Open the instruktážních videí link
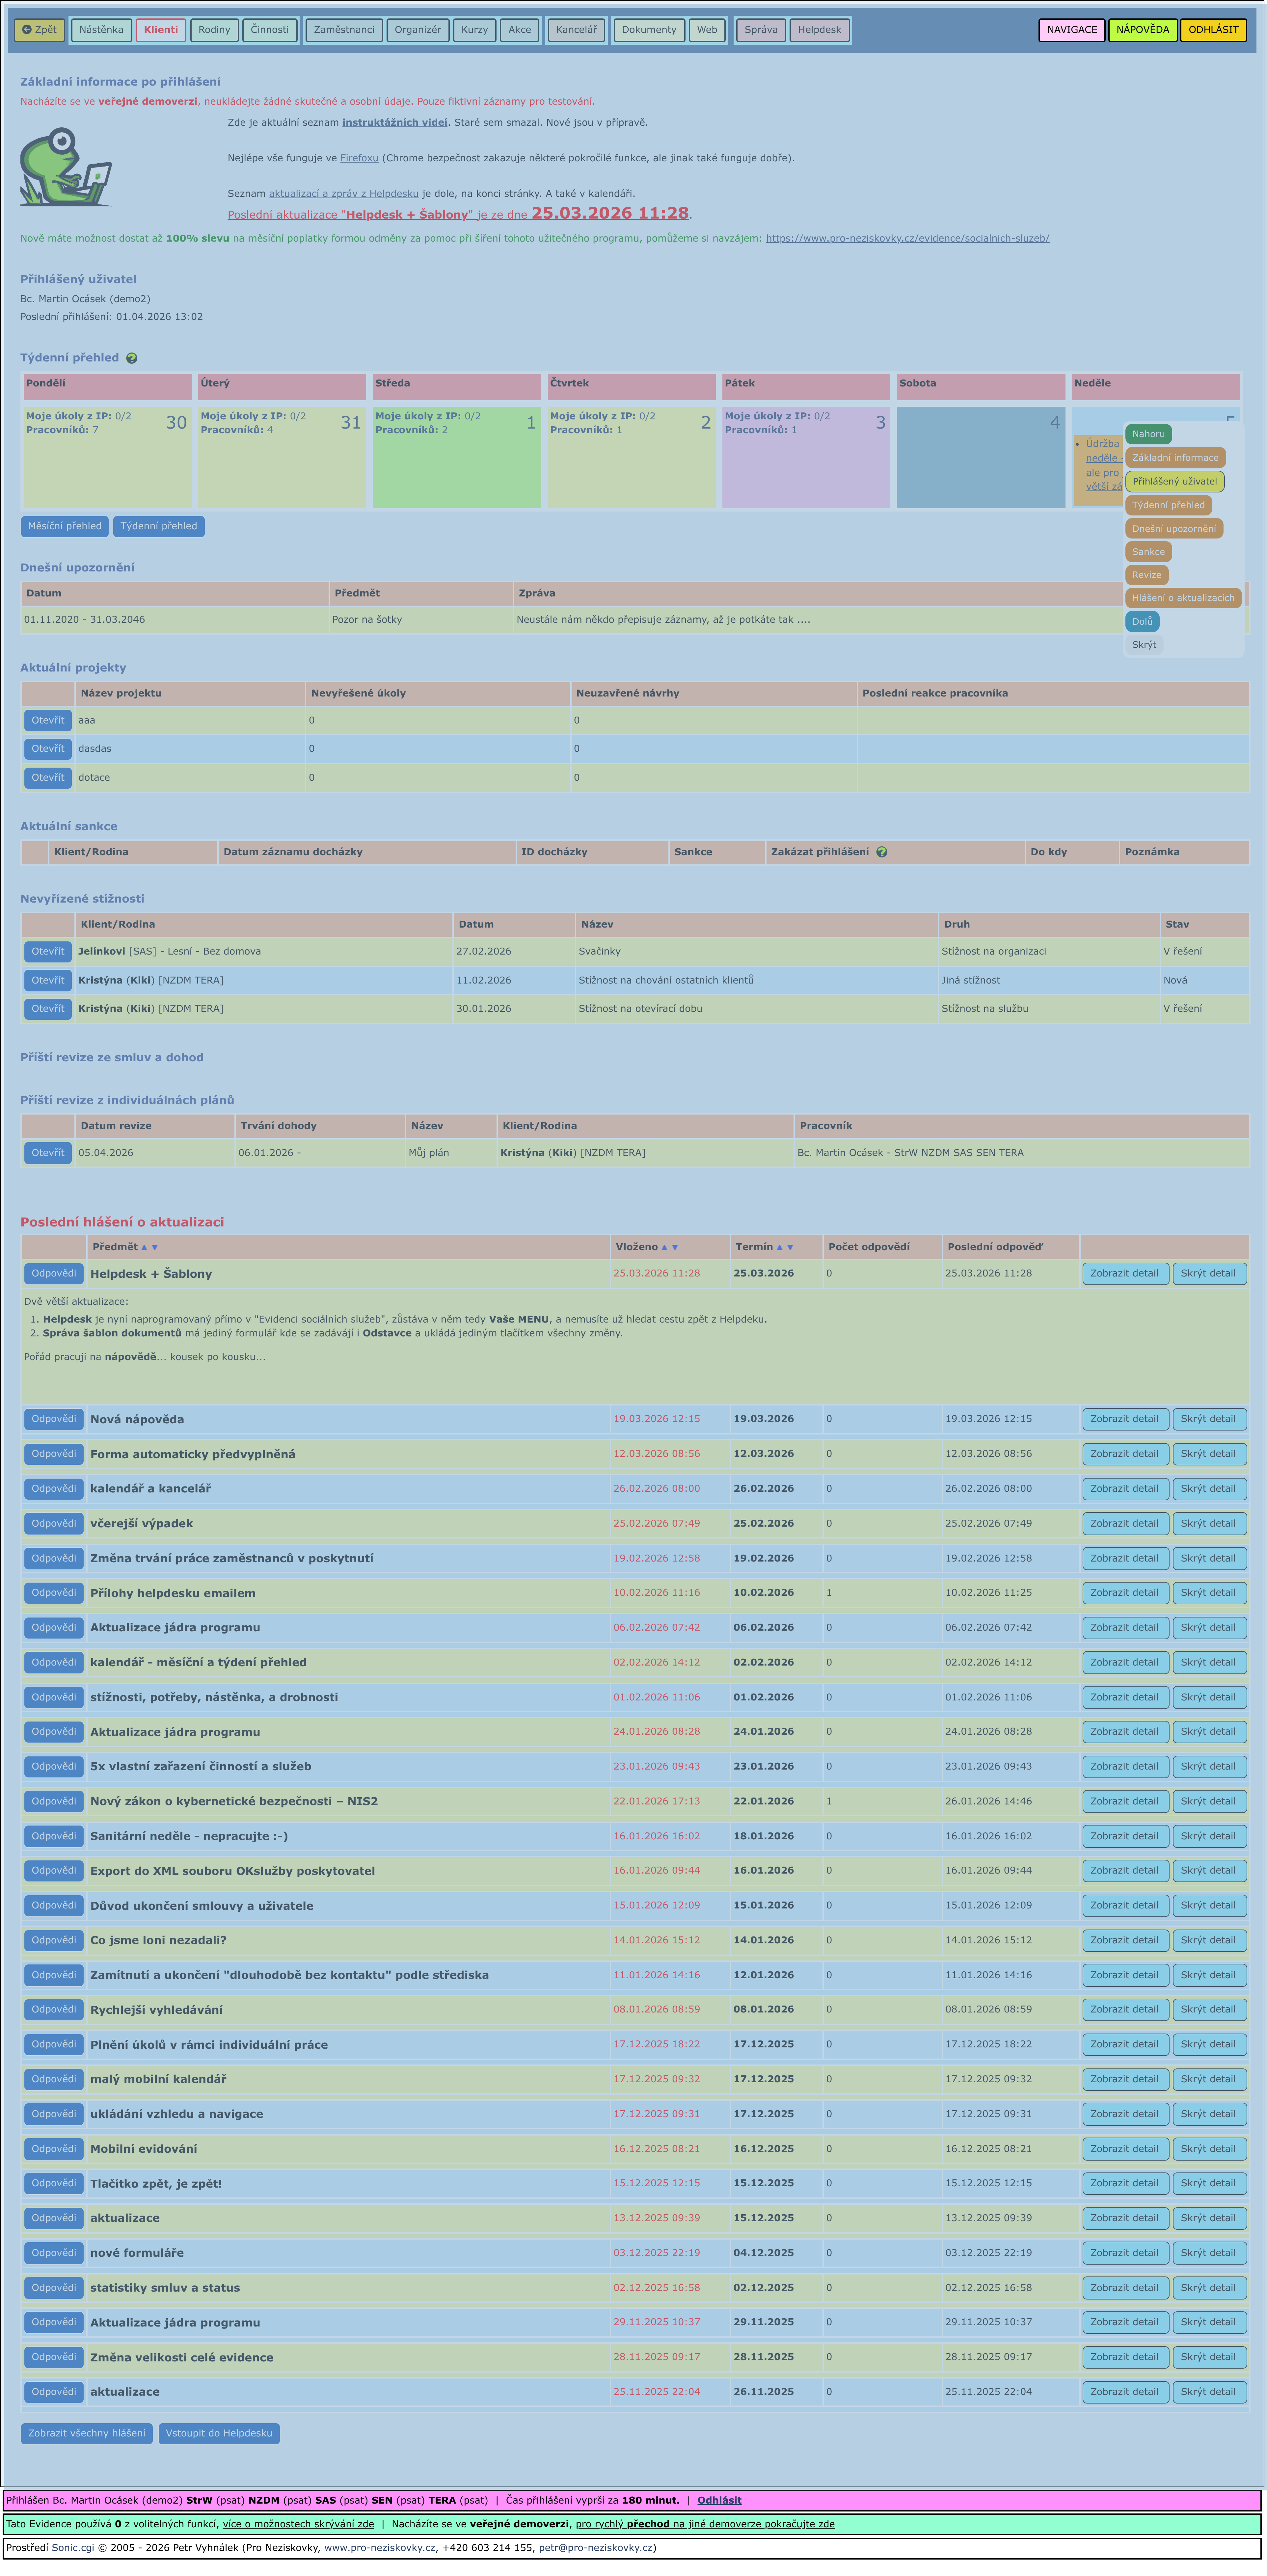The height and width of the screenshot is (2576, 1267). click(395, 123)
